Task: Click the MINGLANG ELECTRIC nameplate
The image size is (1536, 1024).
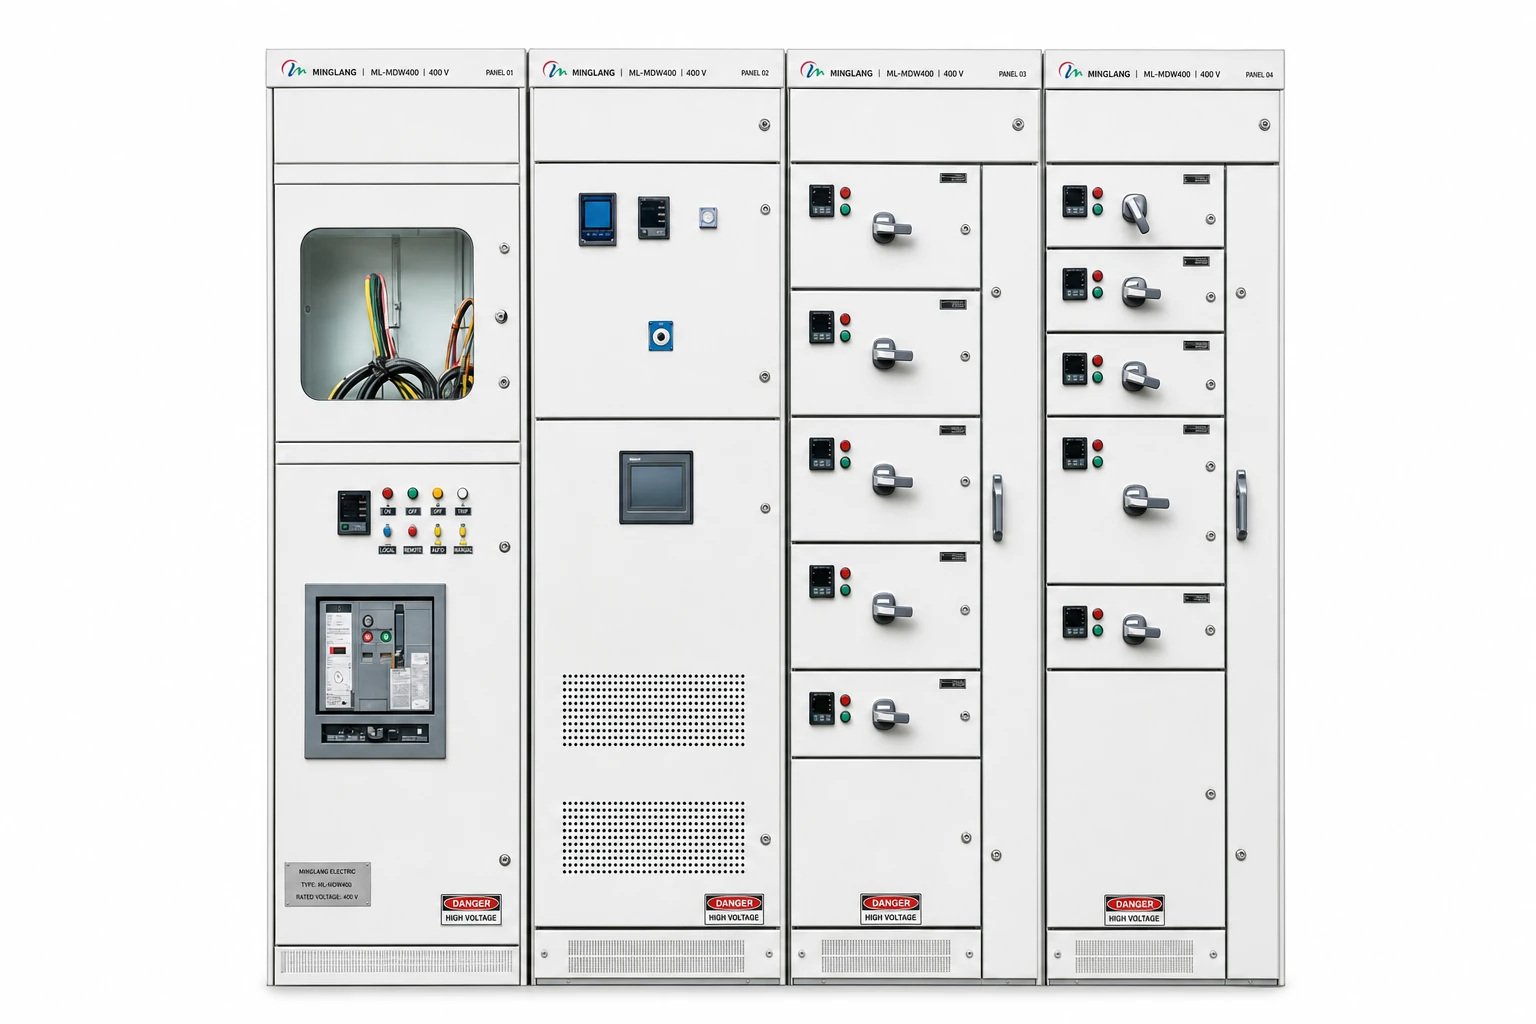Action: click(x=328, y=884)
